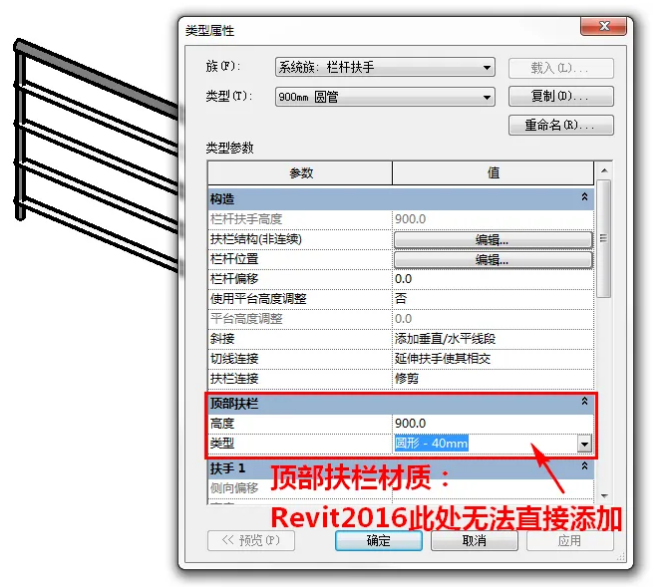665x587 pixels.
Task: Confirm with the 确定 button
Action: pos(378,541)
